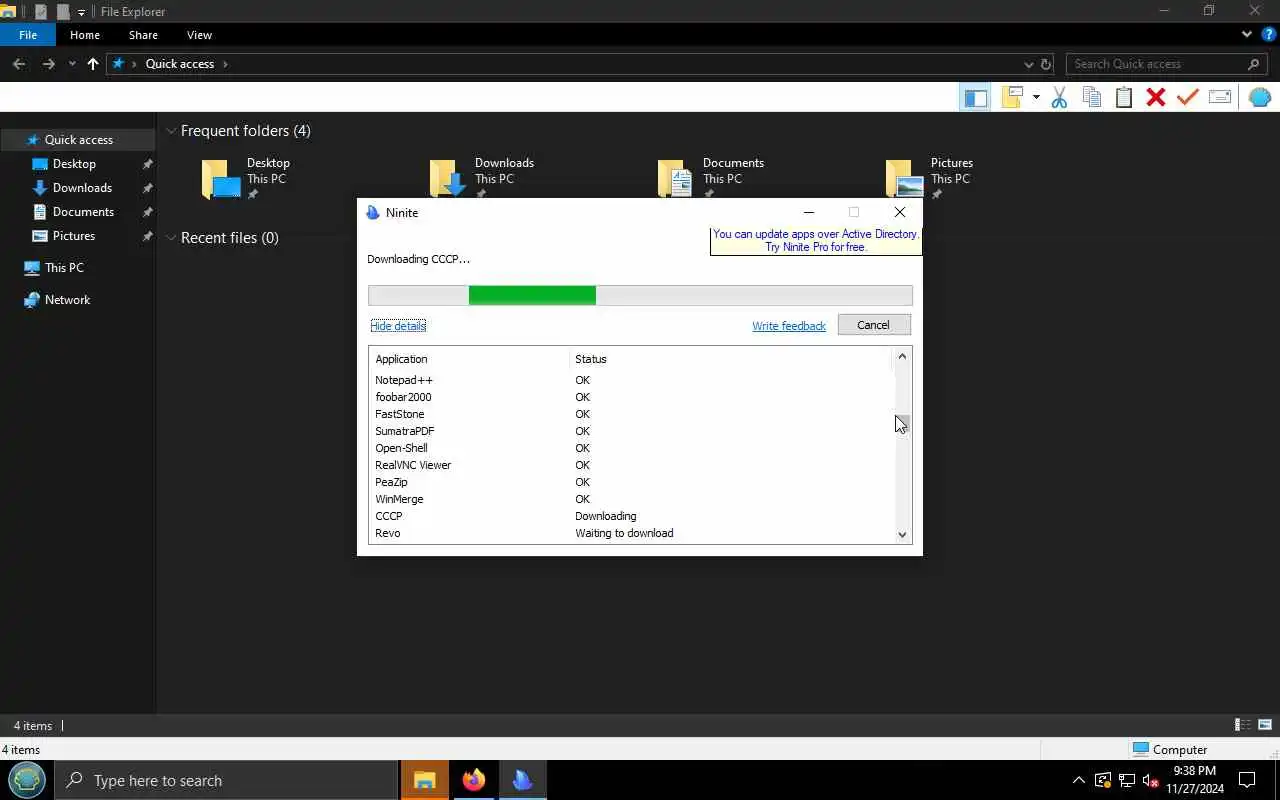Click the orange checkmark Properties icon
Viewport: 1280px width, 800px height.
click(x=1188, y=97)
